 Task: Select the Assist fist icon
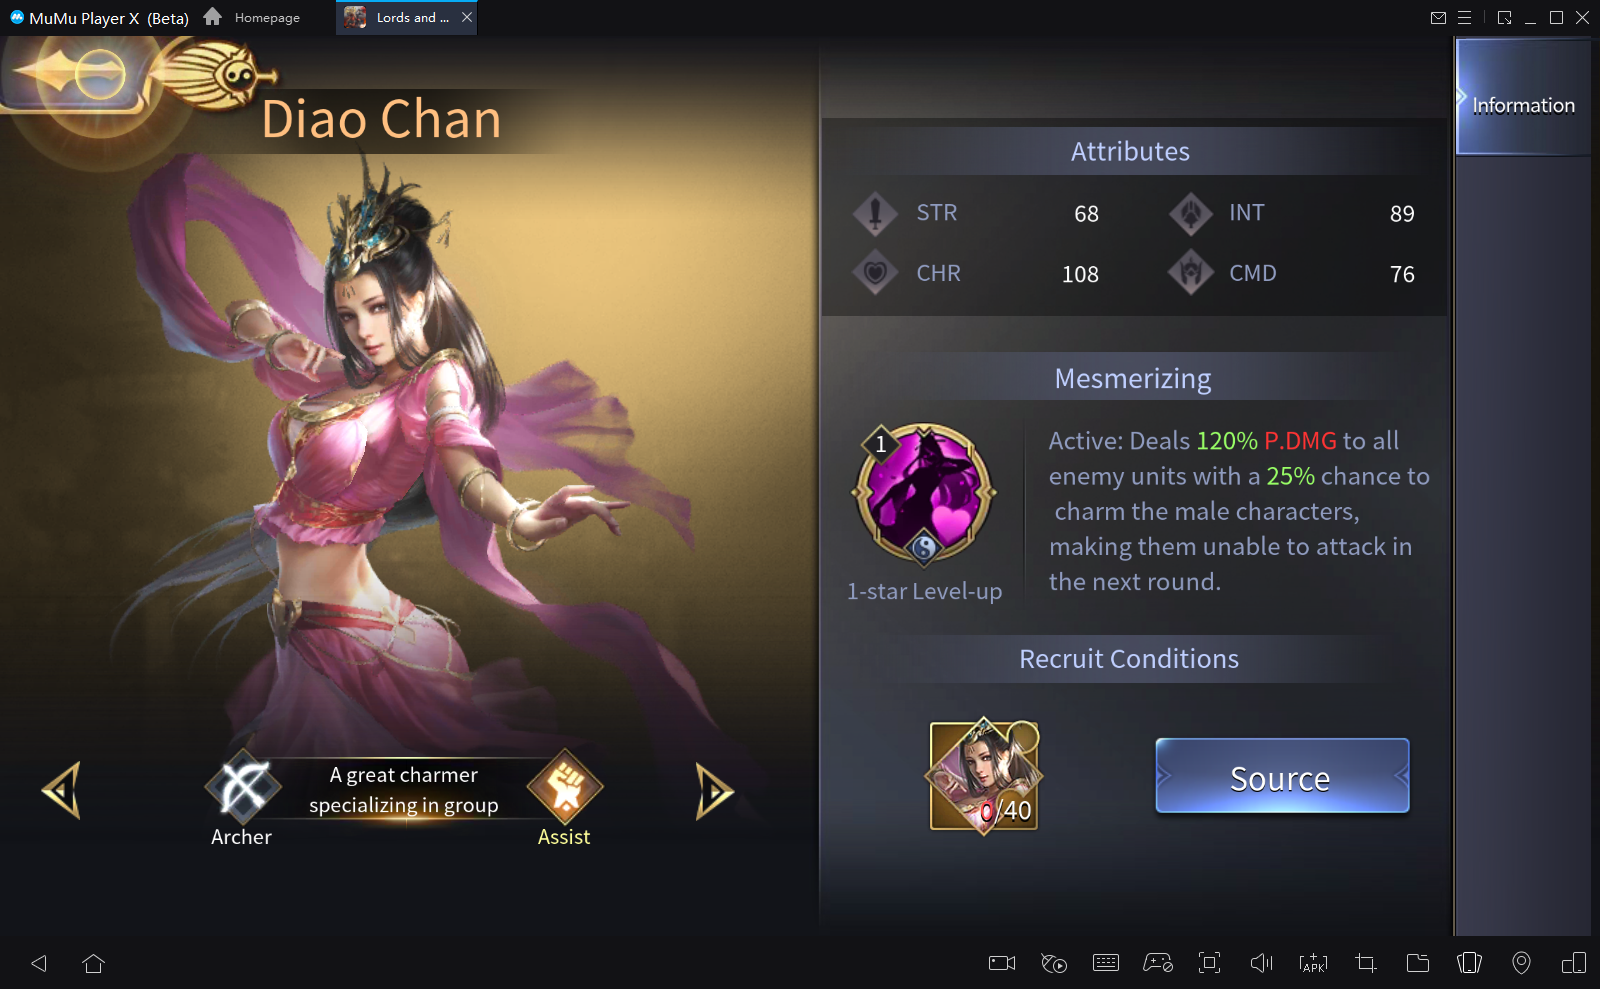(565, 787)
